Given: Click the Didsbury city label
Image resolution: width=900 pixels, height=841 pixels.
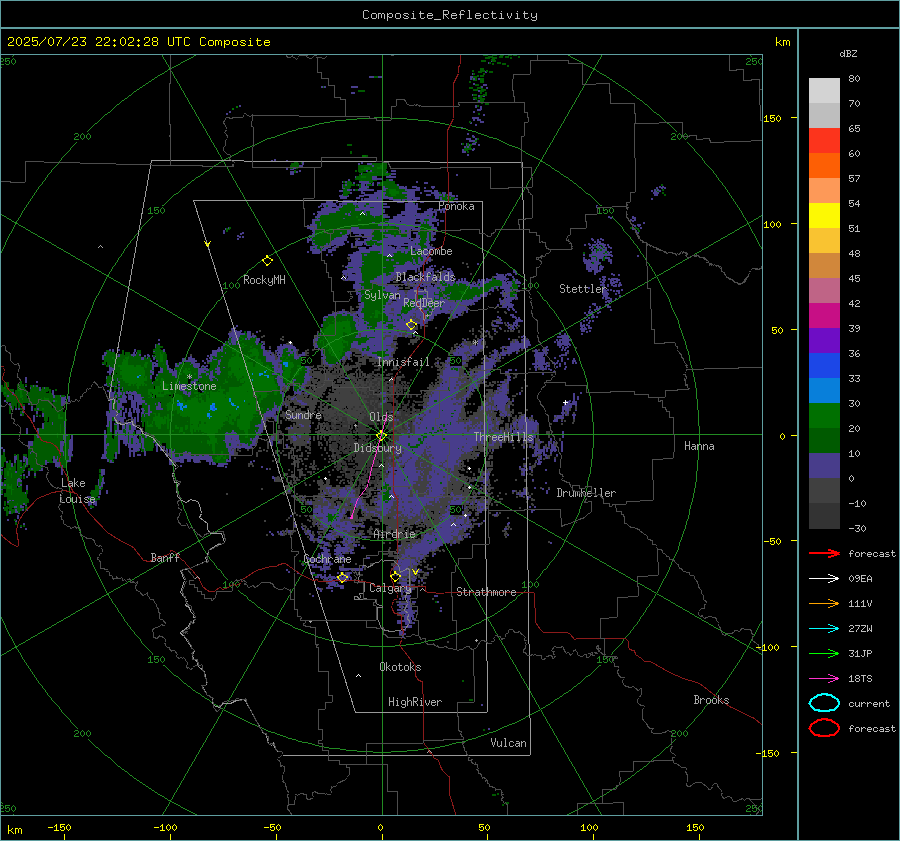Looking at the screenshot, I should [377, 448].
